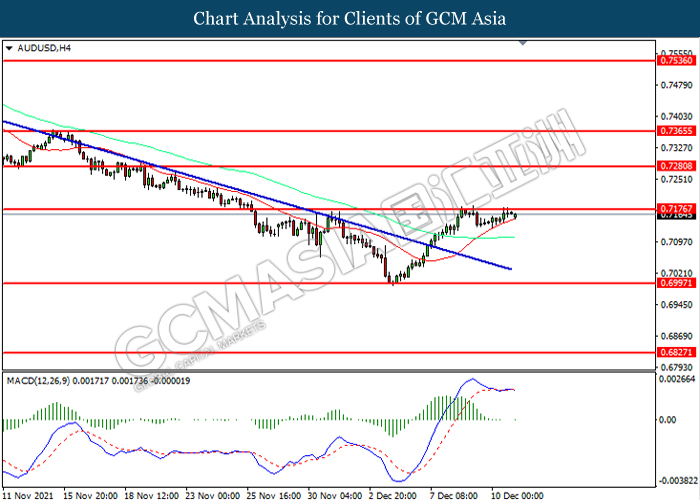The height and width of the screenshot is (500, 700).
Task: Click the 0.69450 price axis value
Action: point(677,304)
